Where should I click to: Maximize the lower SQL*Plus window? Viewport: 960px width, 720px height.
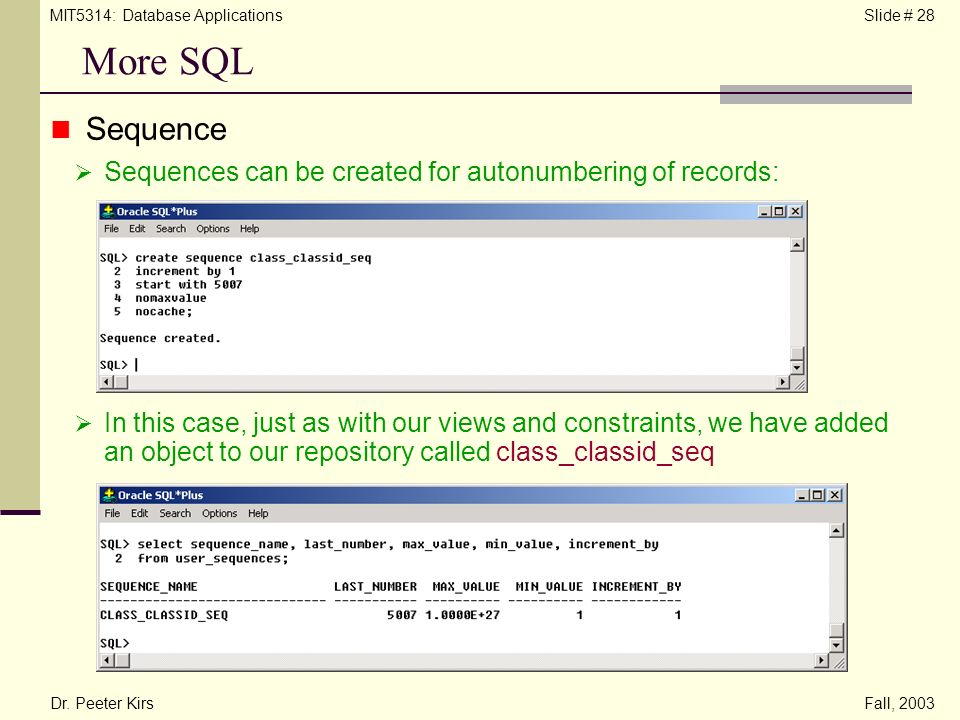tap(817, 495)
